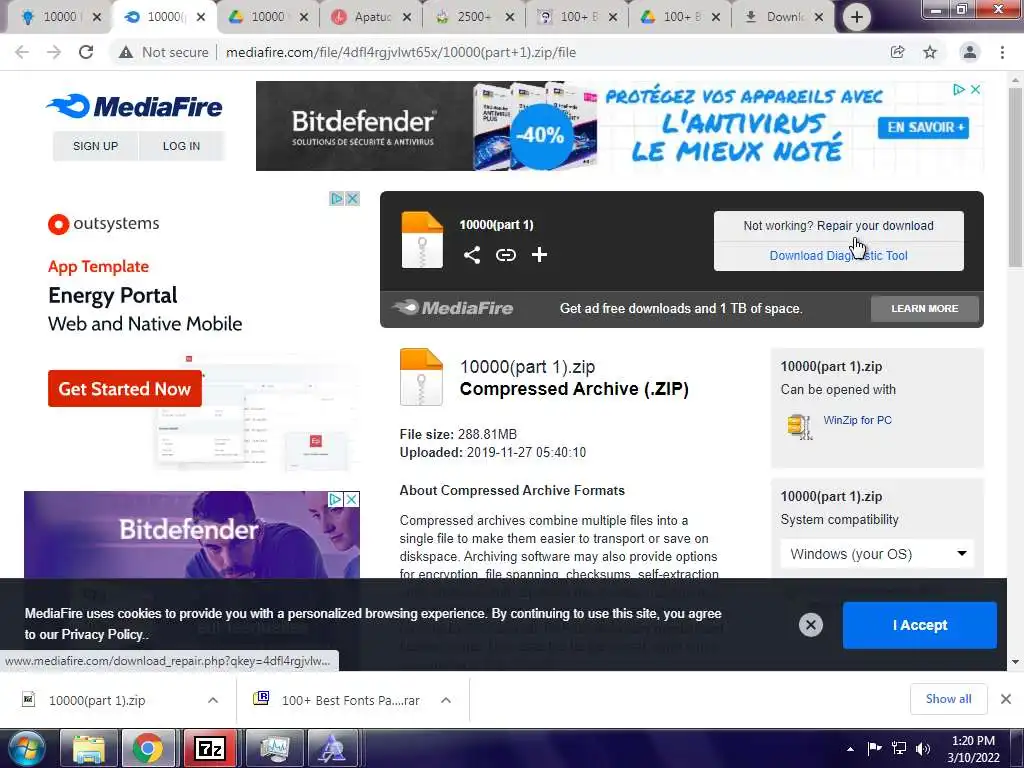Open the downloaded 10000(part 1).zip file
Screen dimensions: 1024x768
point(97,700)
